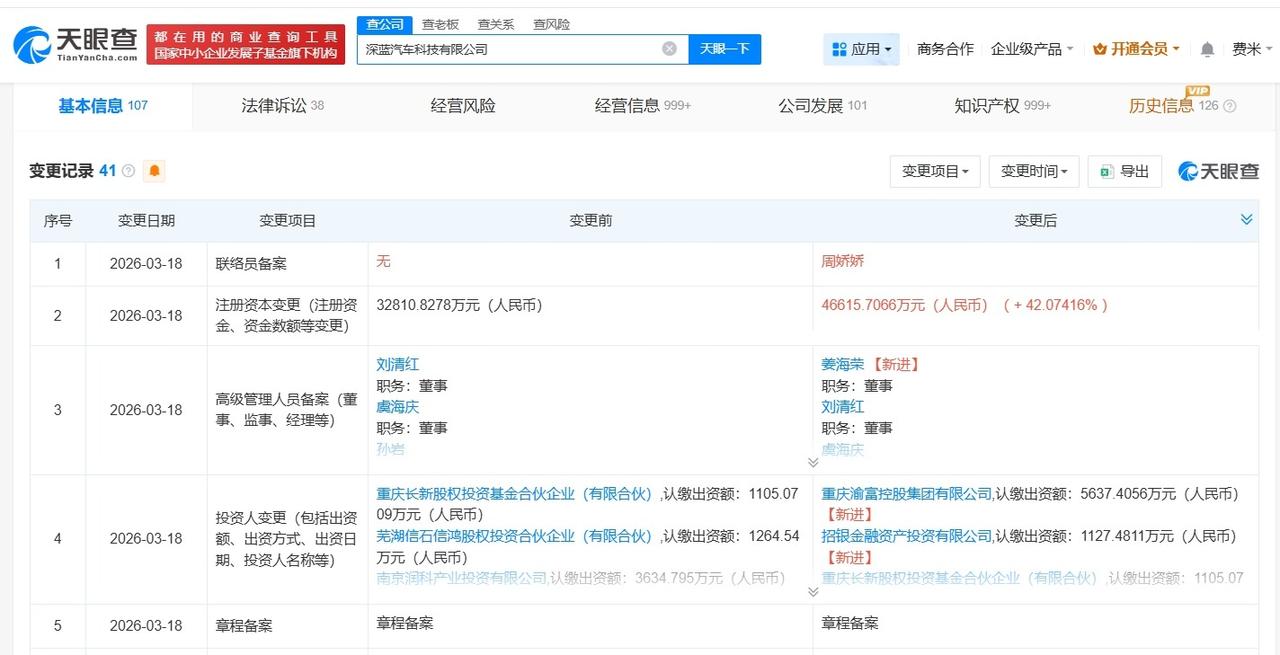Open the 变更项目 filter dropdown
This screenshot has width=1280, height=655.
pos(934,171)
